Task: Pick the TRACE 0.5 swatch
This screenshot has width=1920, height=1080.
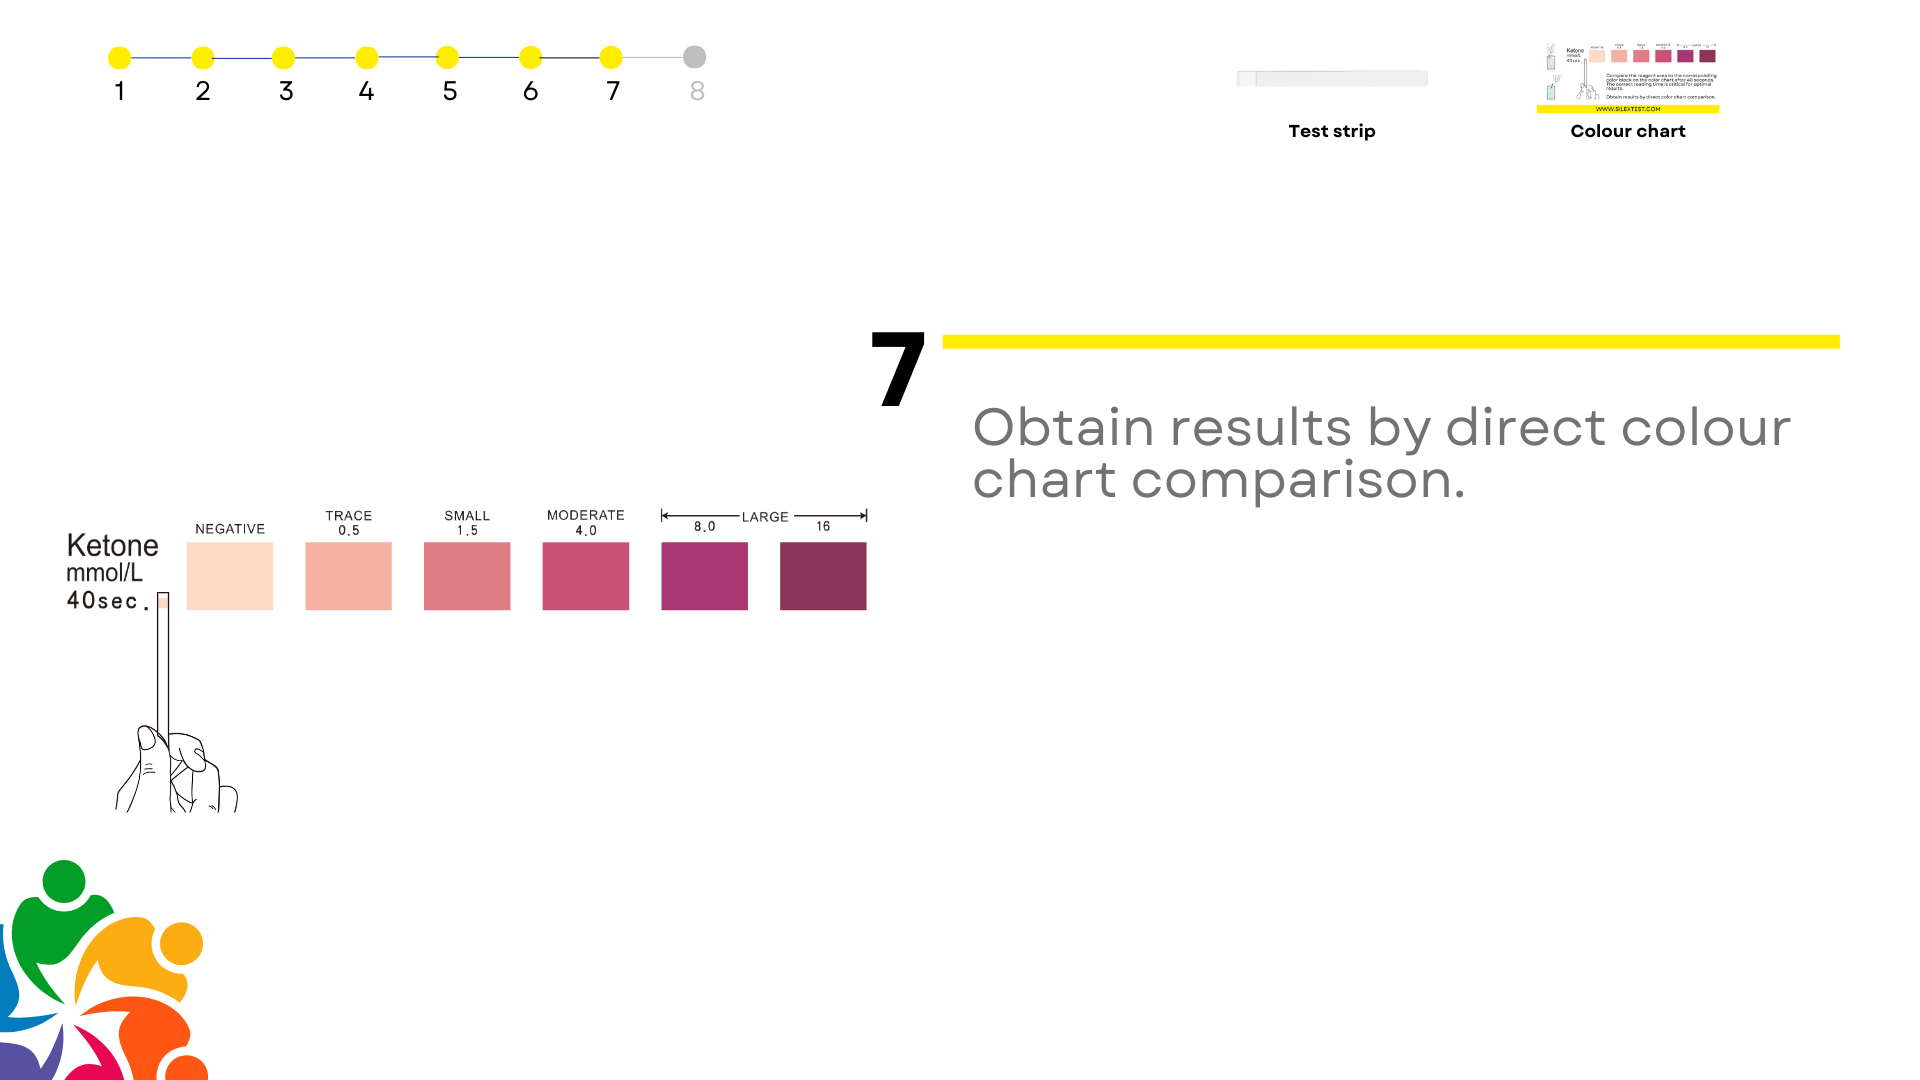Action: 348,576
